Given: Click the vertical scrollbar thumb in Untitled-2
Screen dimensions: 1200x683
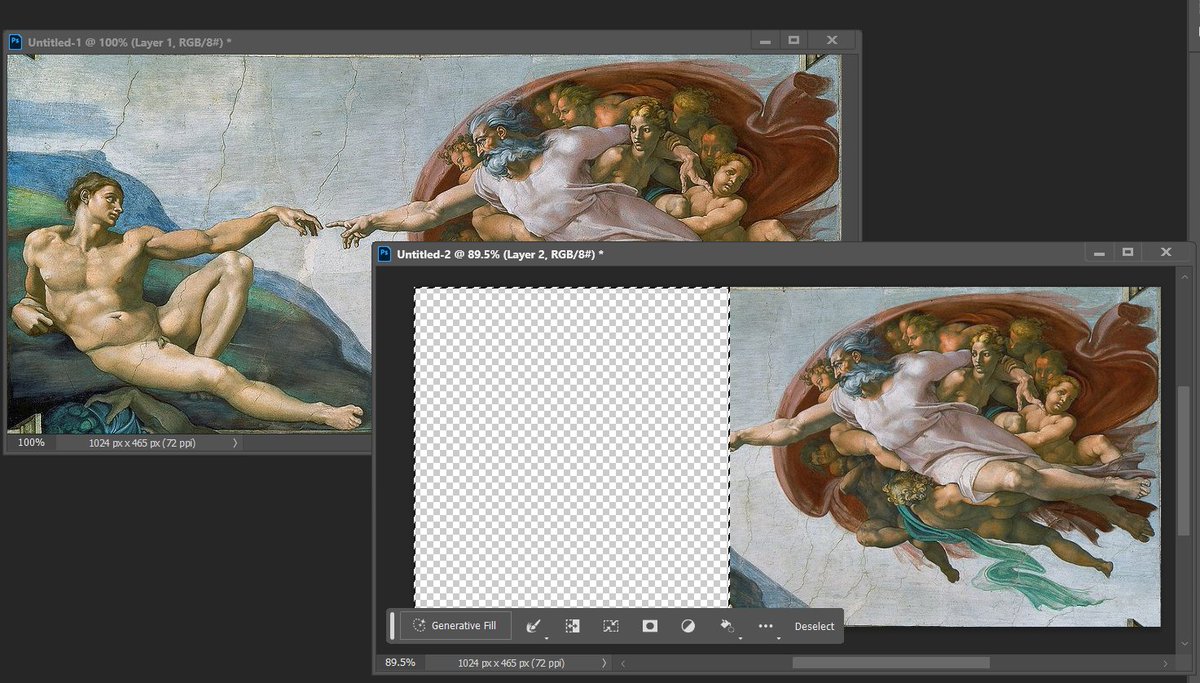Looking at the screenshot, I should (x=1185, y=461).
